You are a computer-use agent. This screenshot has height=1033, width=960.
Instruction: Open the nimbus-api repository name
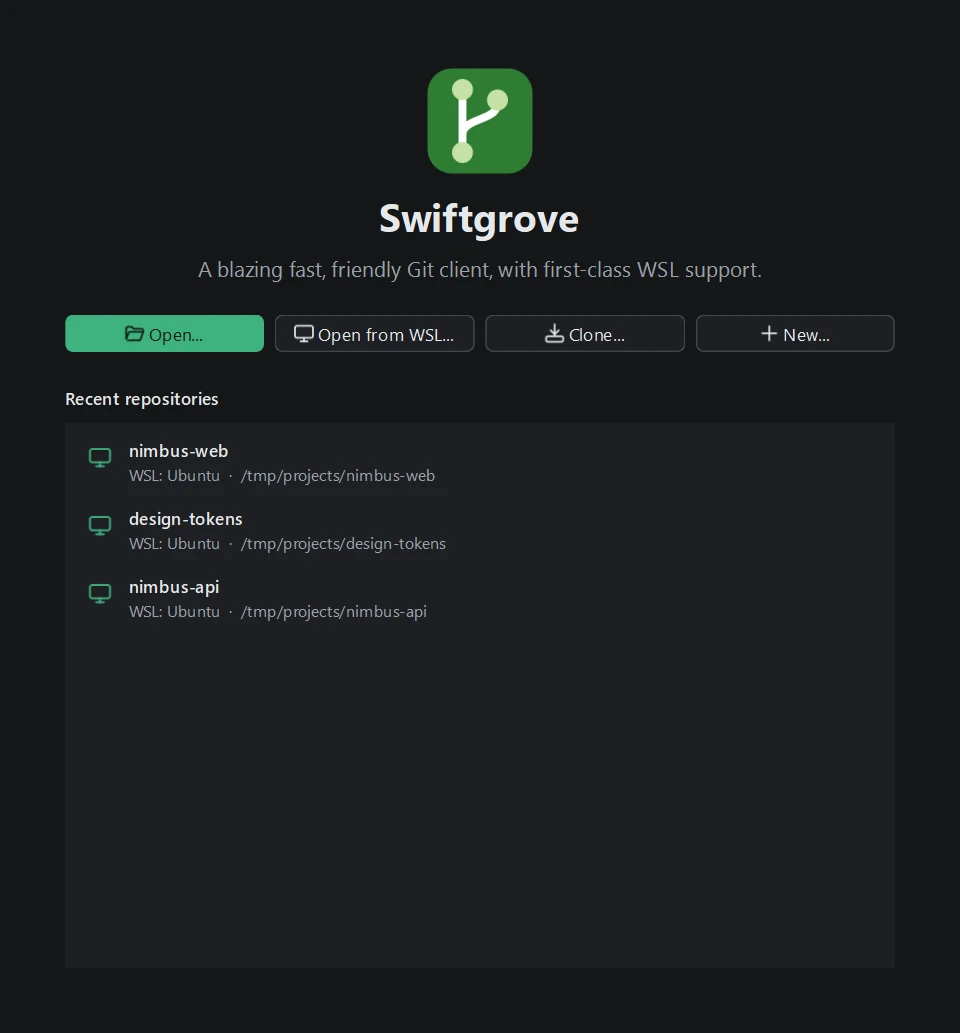coord(174,587)
